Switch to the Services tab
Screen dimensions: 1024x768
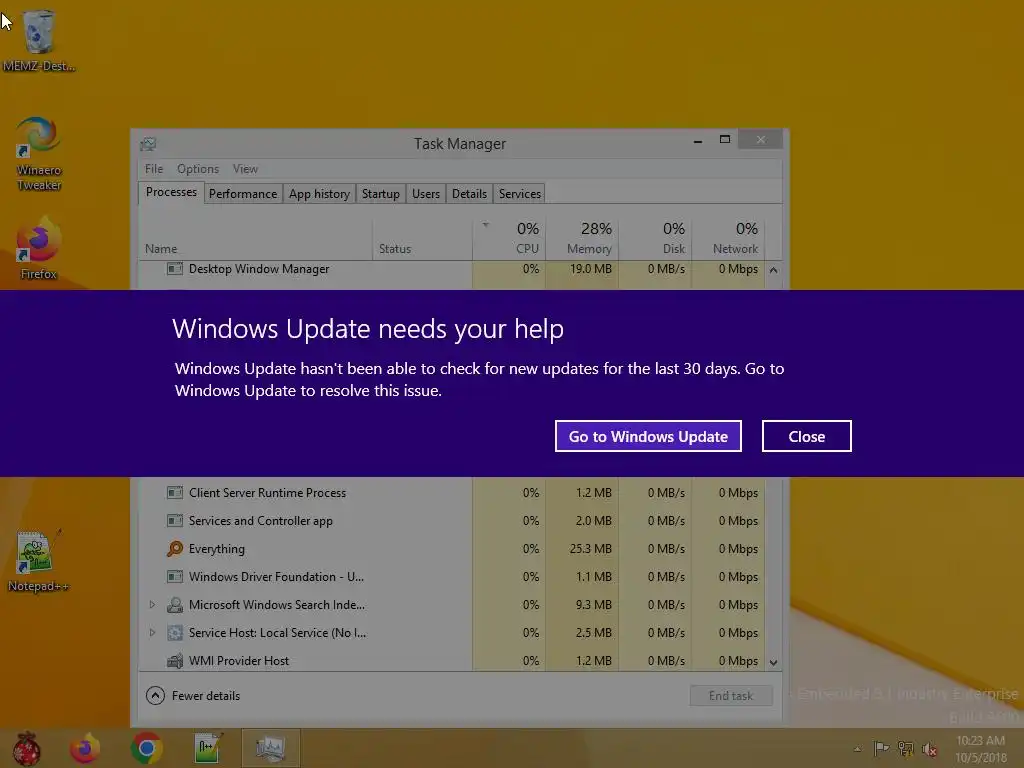[x=520, y=194]
